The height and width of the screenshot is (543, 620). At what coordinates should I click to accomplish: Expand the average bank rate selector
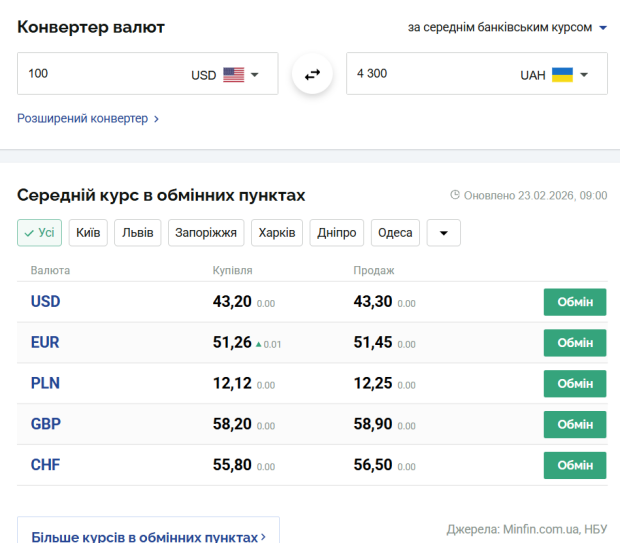507,27
